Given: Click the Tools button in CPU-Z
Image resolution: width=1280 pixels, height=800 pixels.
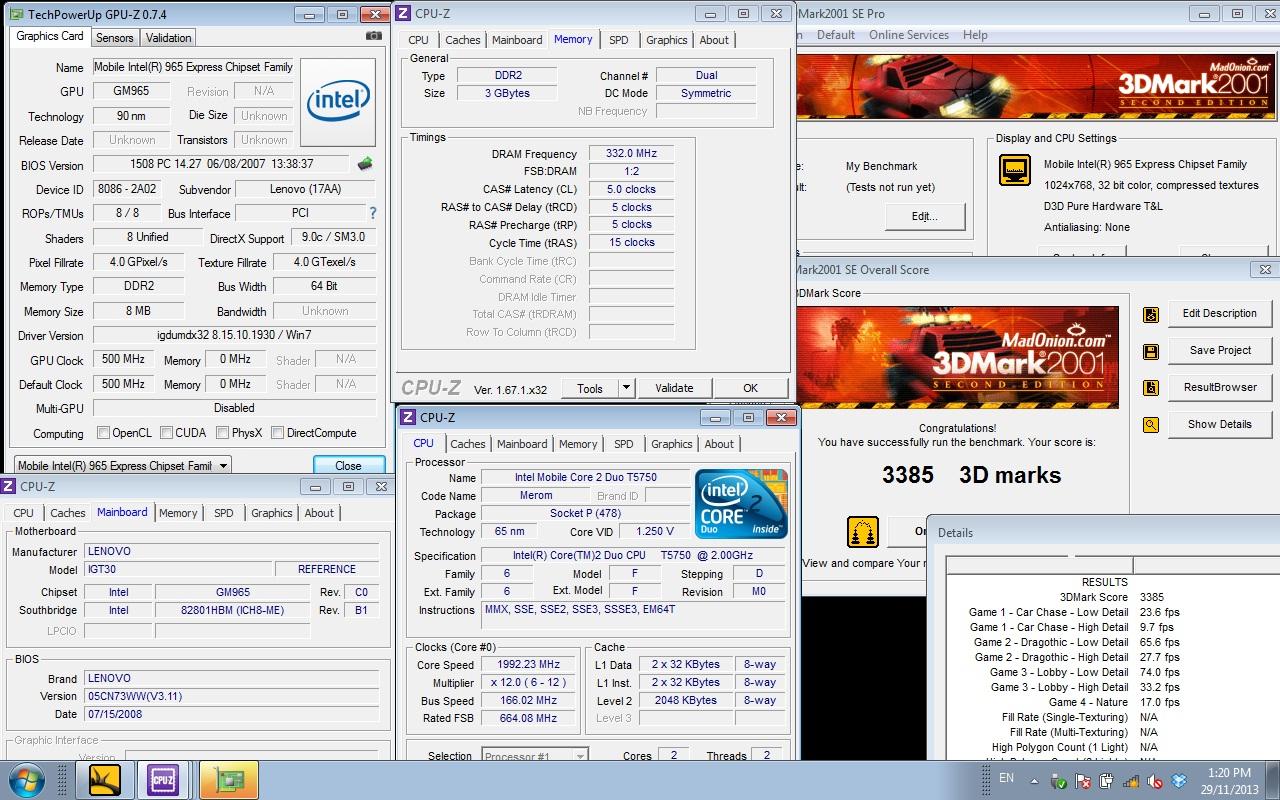Looking at the screenshot, I should (590, 388).
